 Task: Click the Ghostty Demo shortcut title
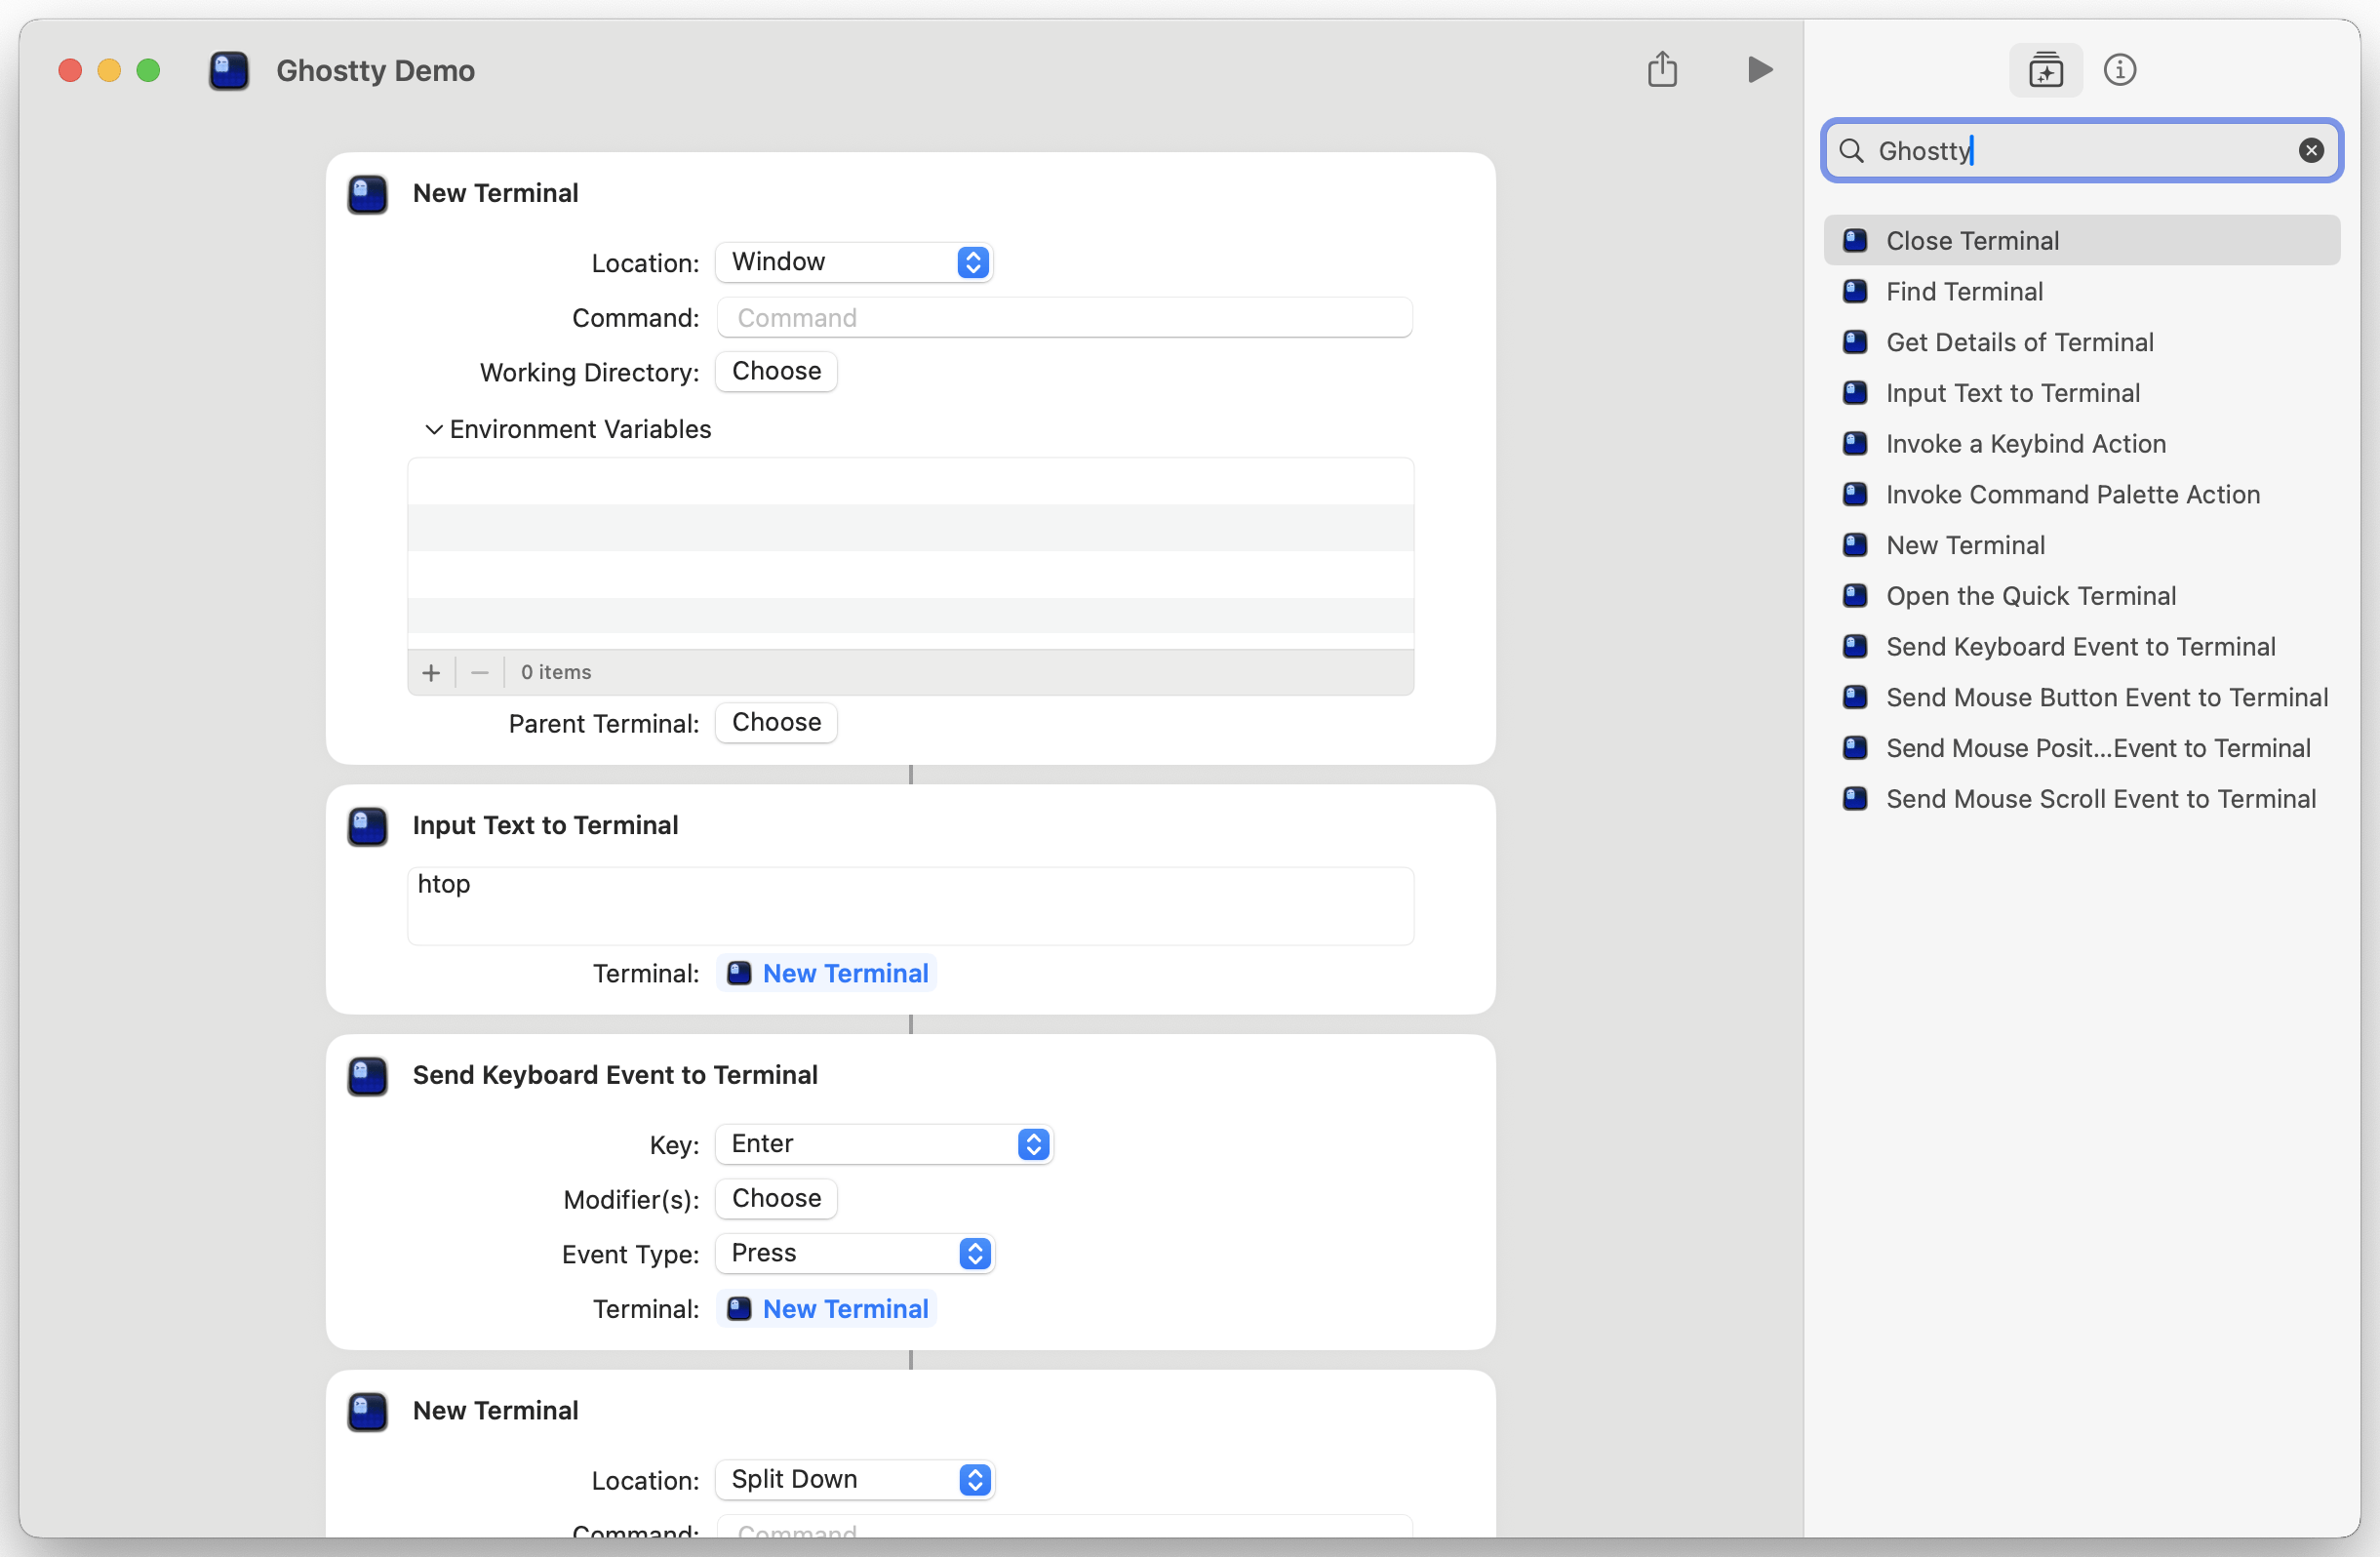[375, 71]
